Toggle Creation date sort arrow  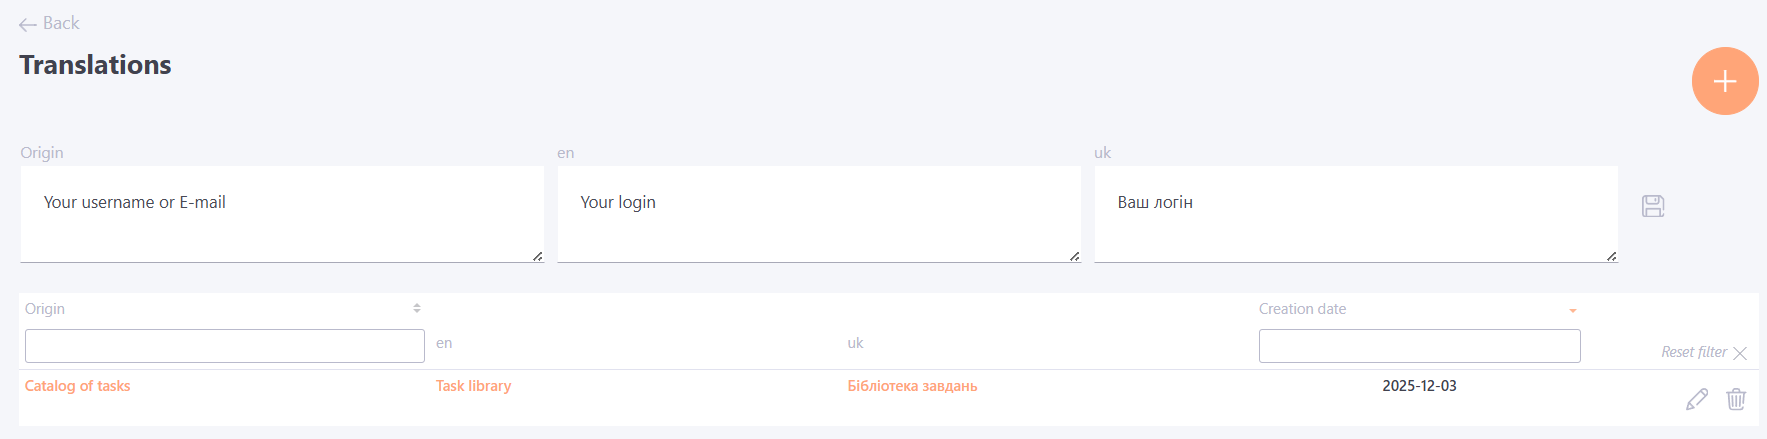[1572, 310]
